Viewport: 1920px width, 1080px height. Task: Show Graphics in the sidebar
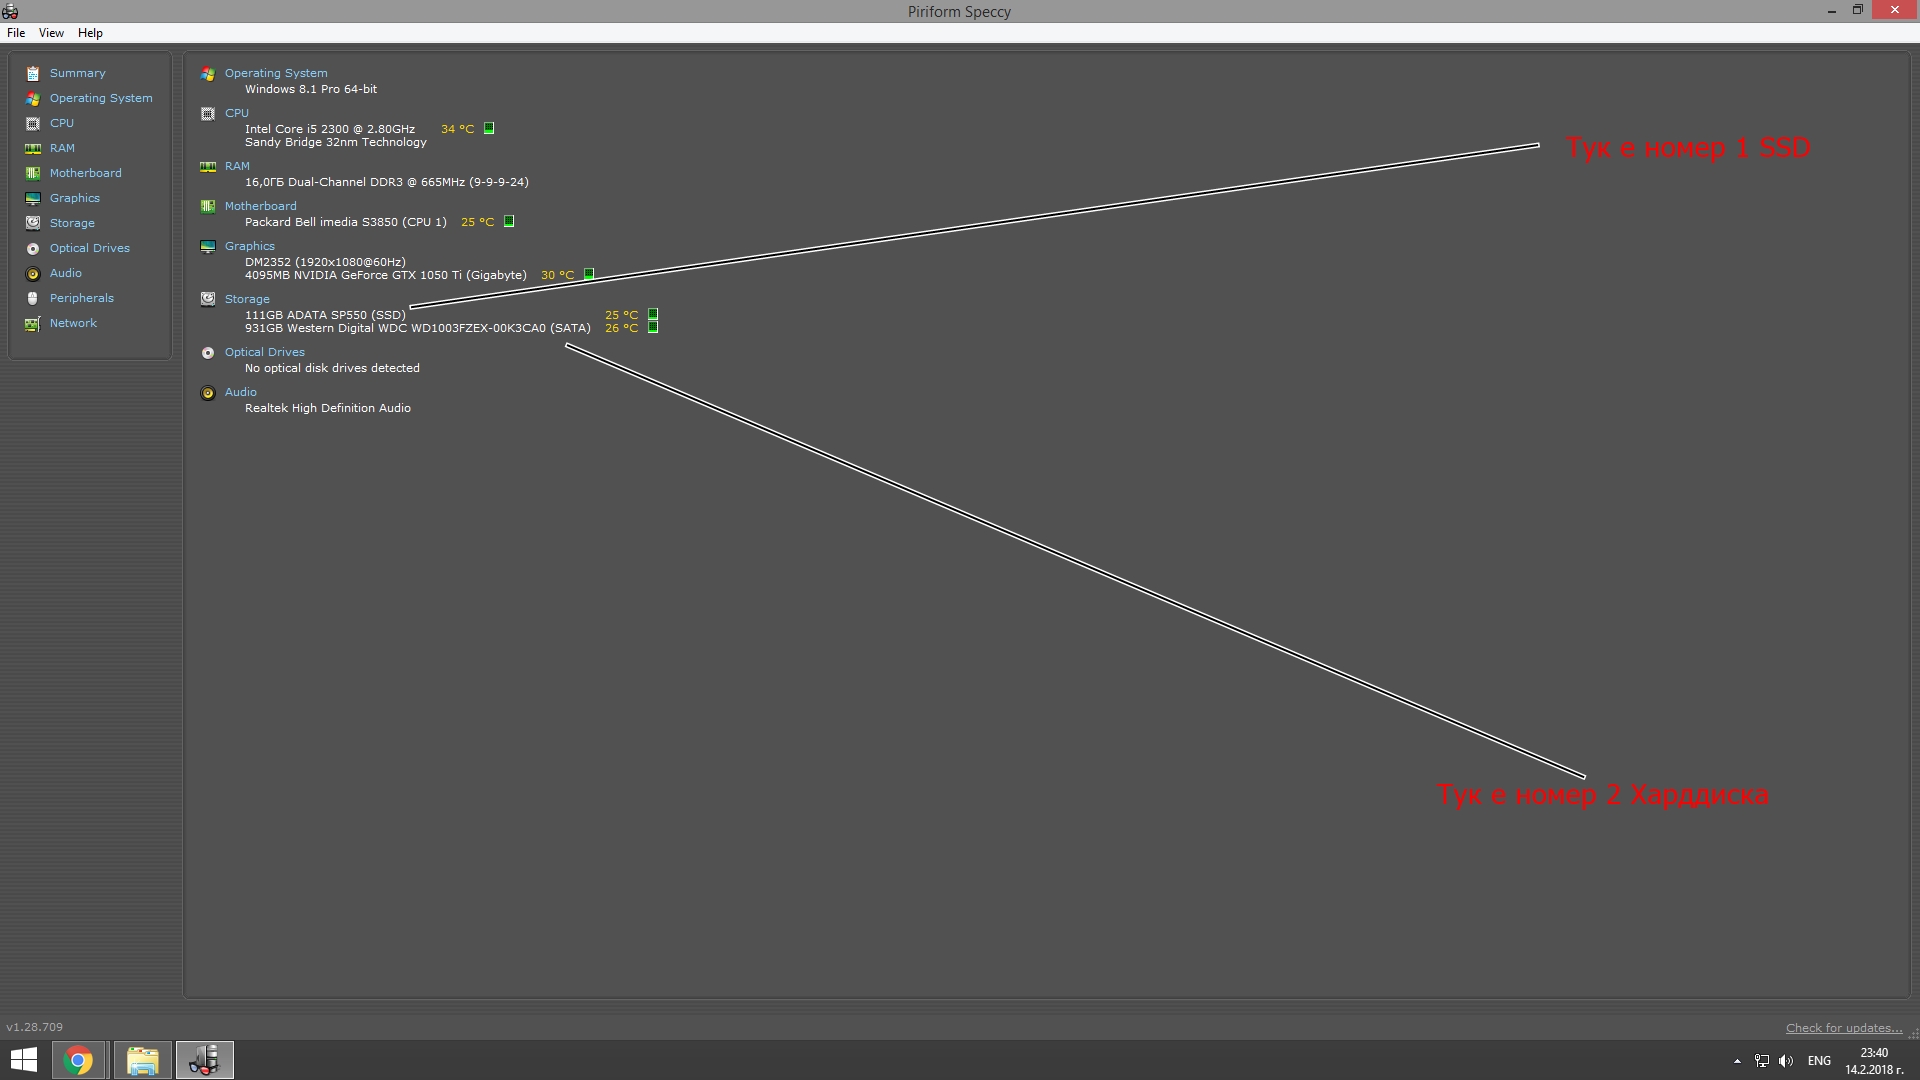click(x=75, y=198)
